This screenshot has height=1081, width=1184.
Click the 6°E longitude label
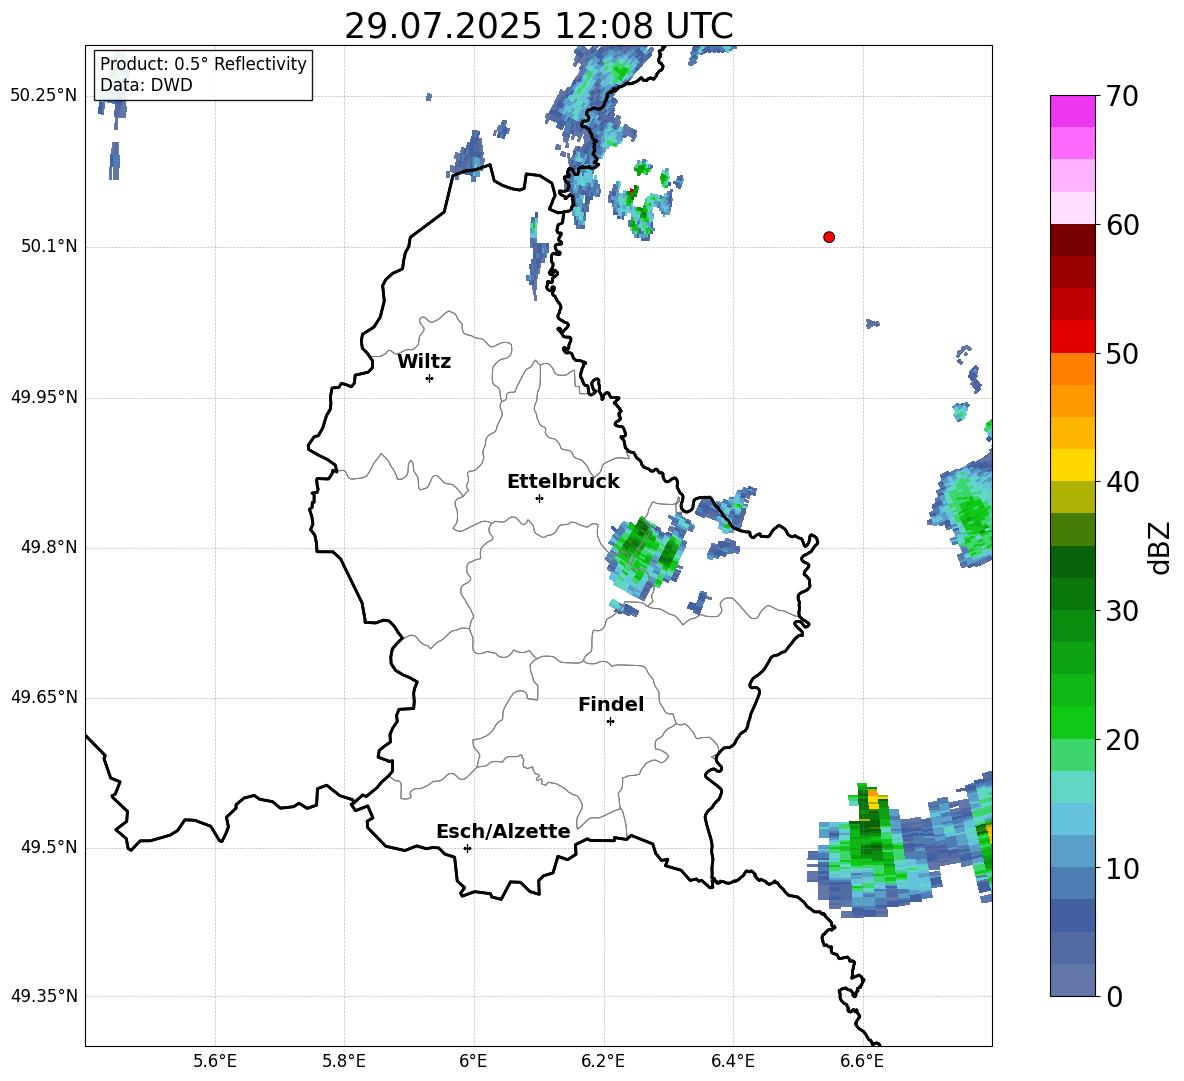(x=473, y=1061)
